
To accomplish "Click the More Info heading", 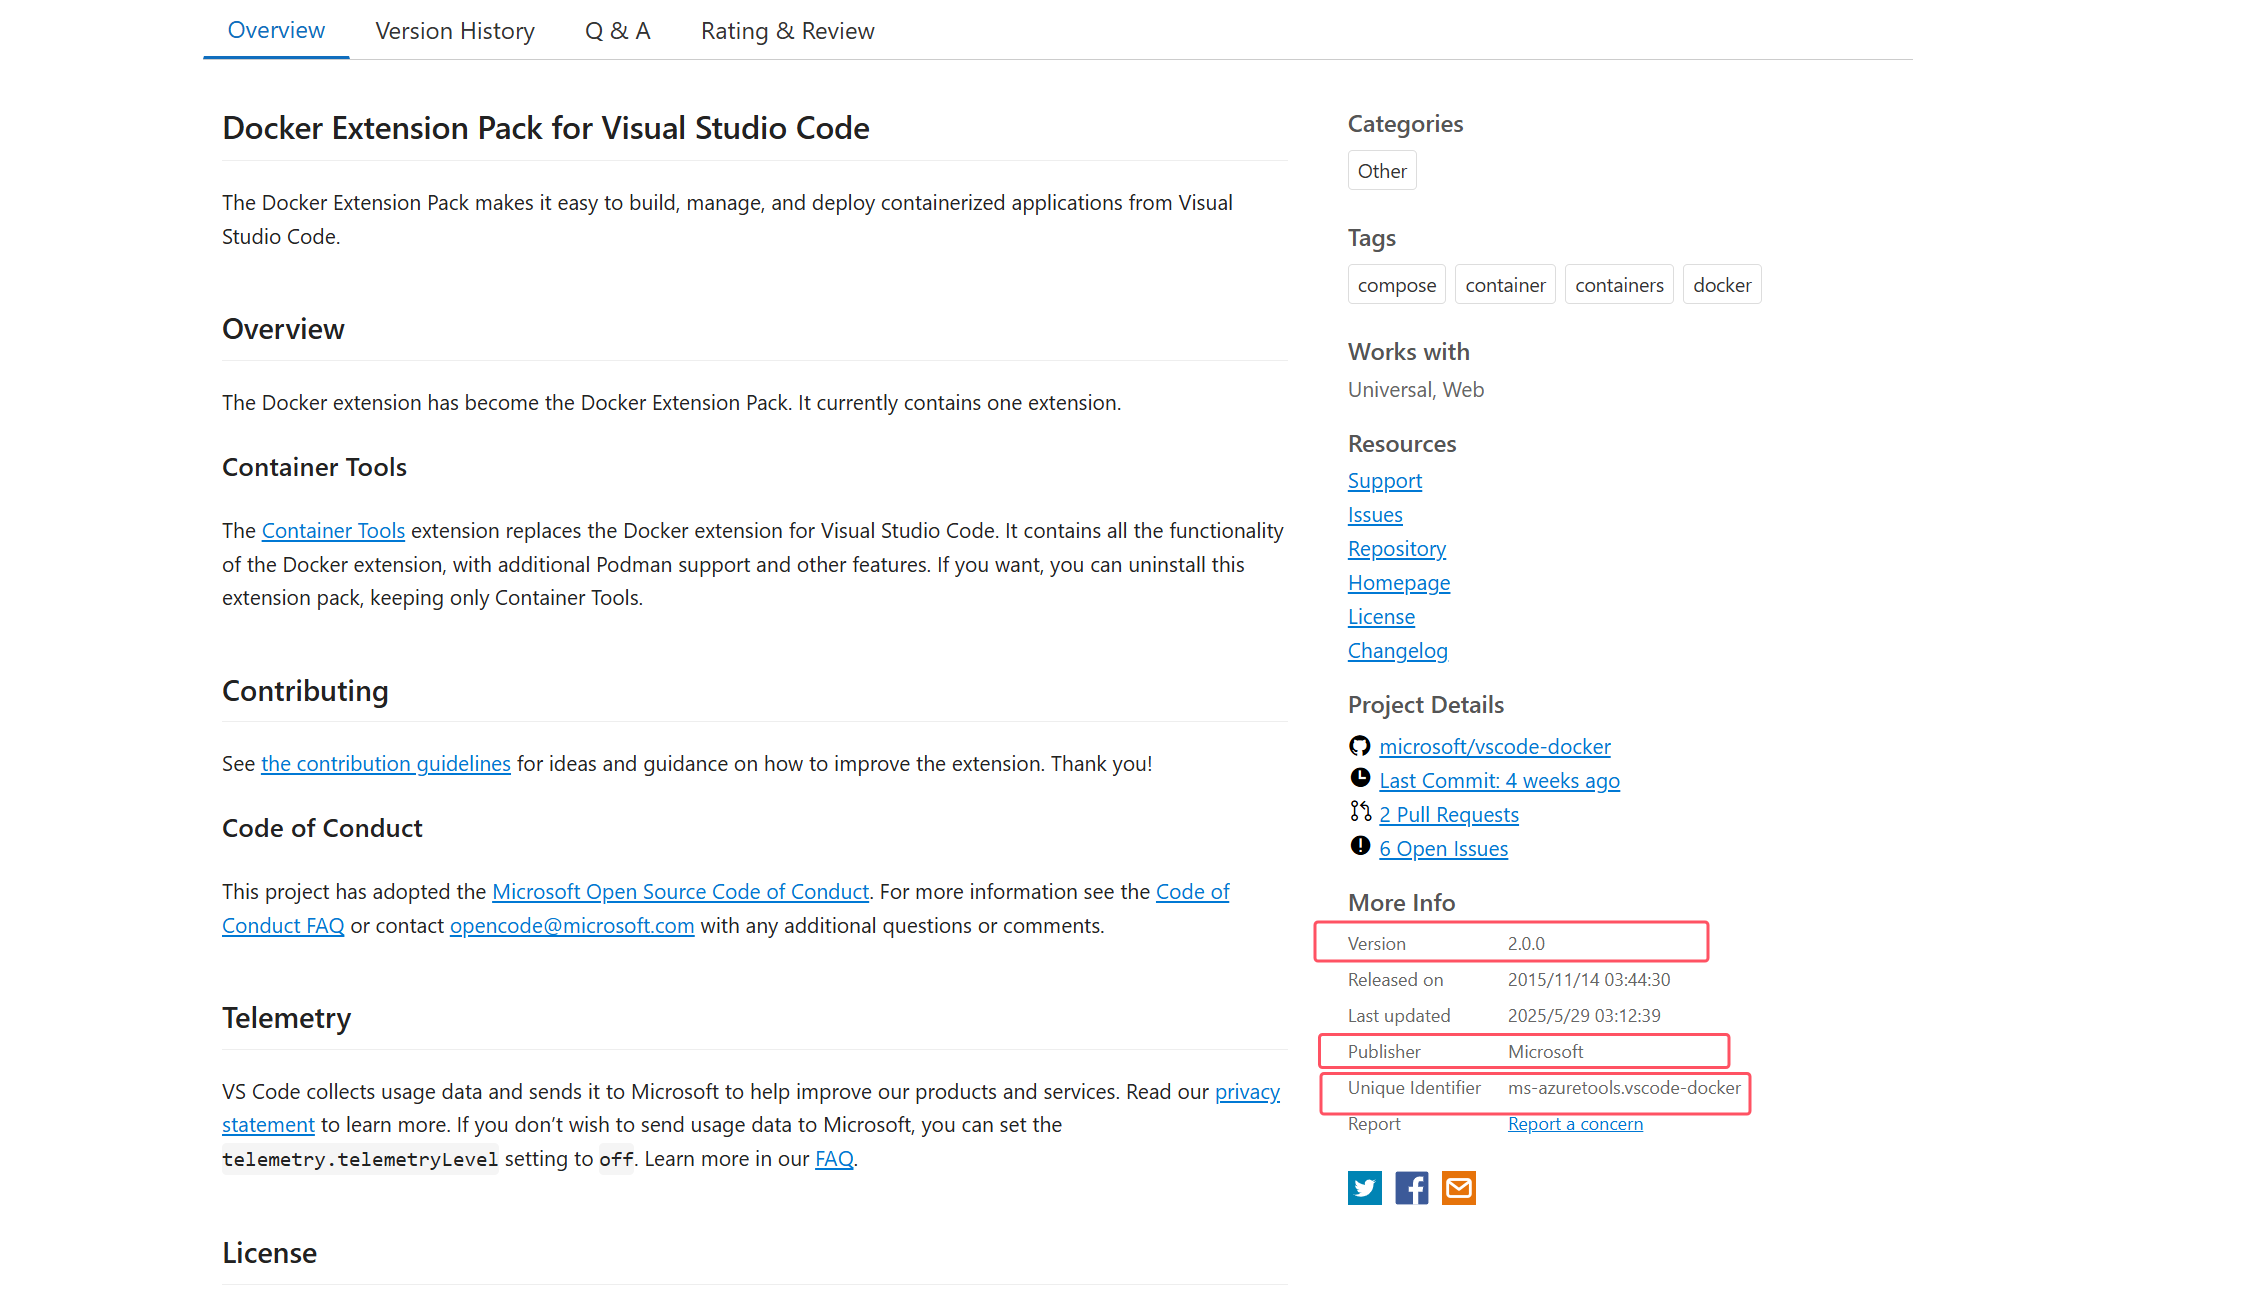I will click(1401, 903).
